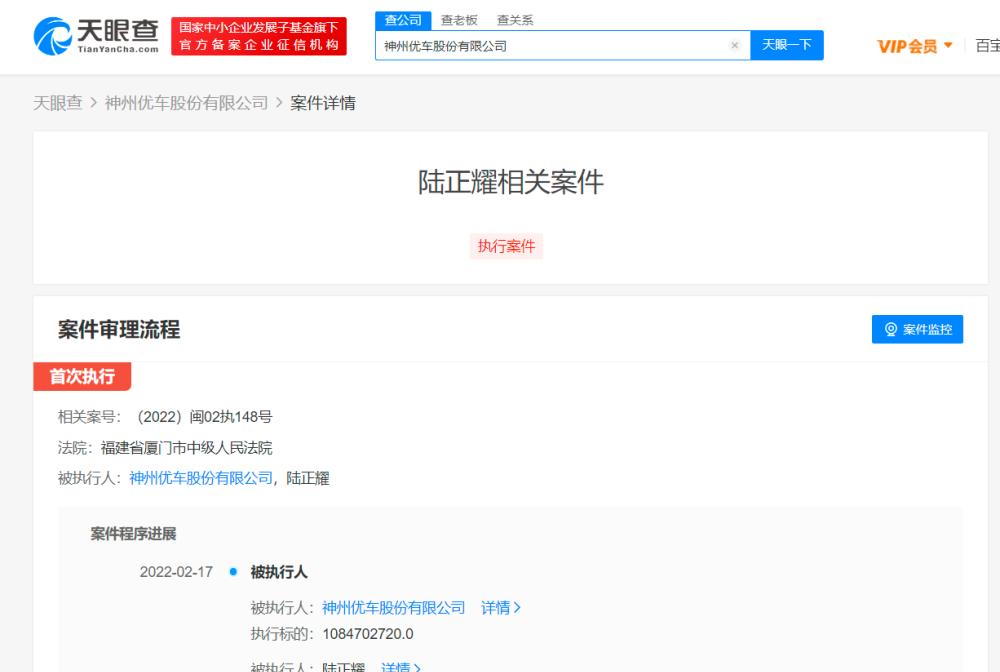Click the 案件程序进展 heading
This screenshot has width=1000, height=672.
133,534
